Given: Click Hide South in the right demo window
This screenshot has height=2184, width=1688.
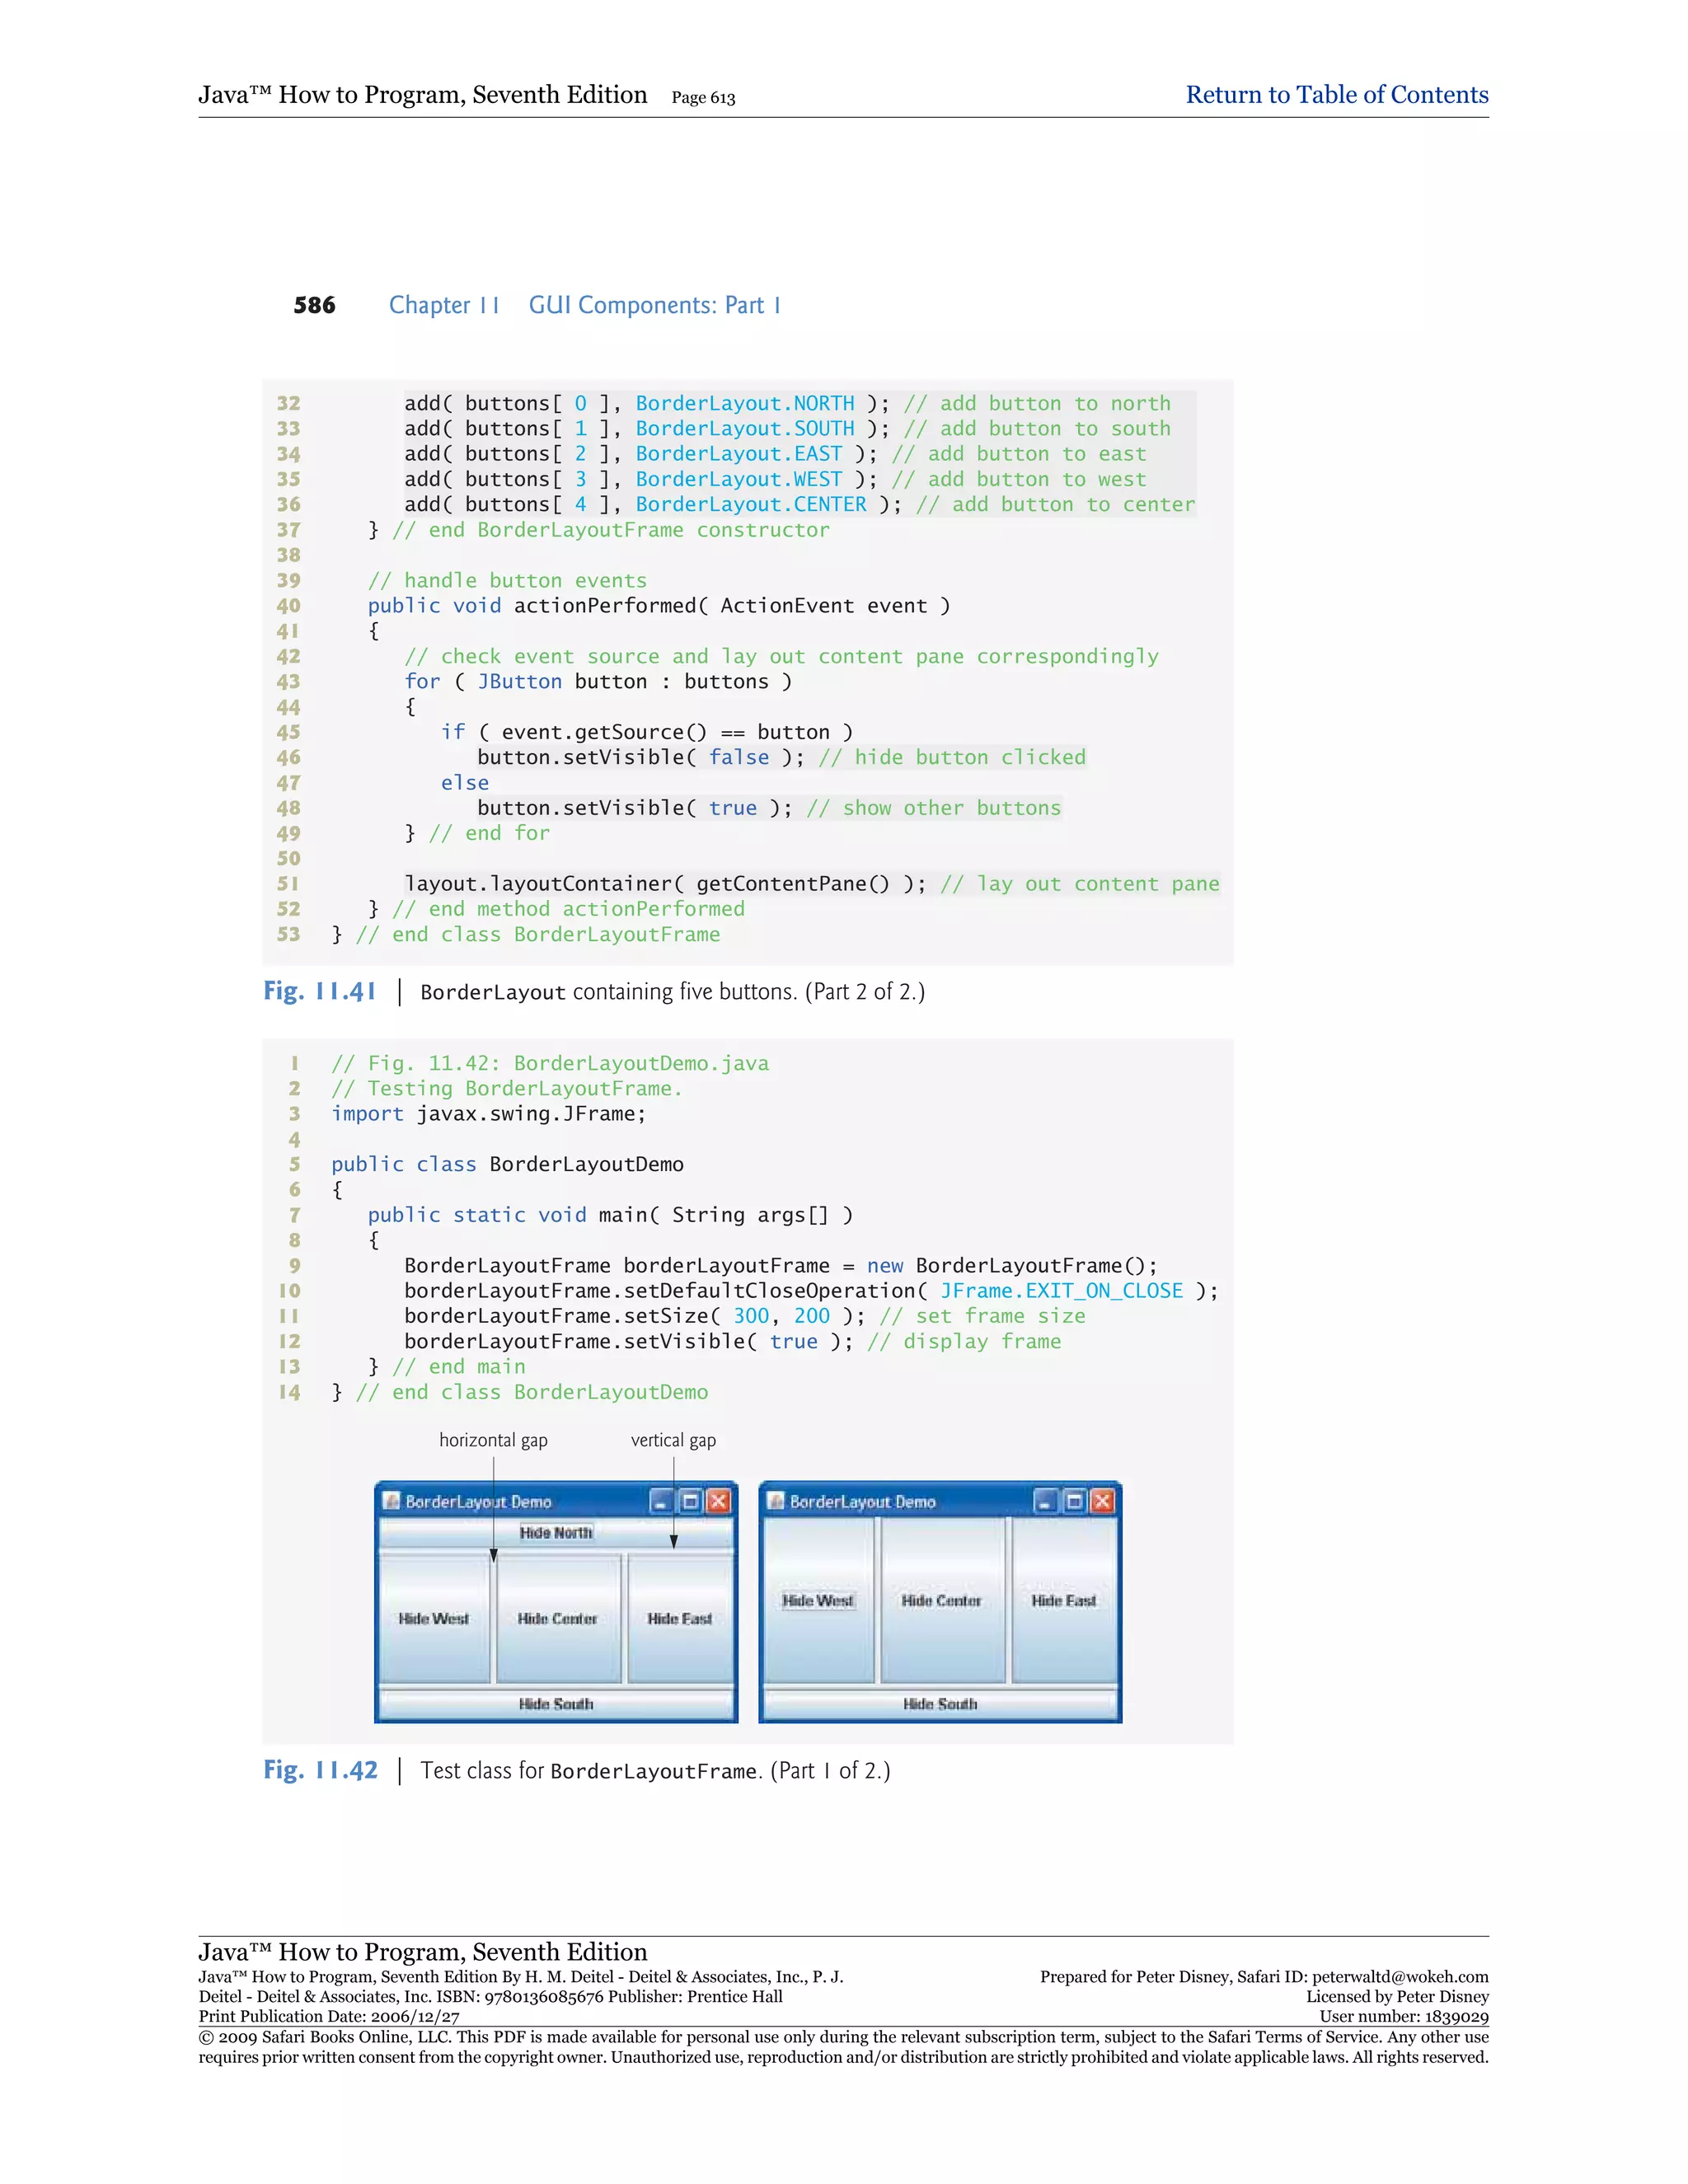Looking at the screenshot, I should [940, 1703].
